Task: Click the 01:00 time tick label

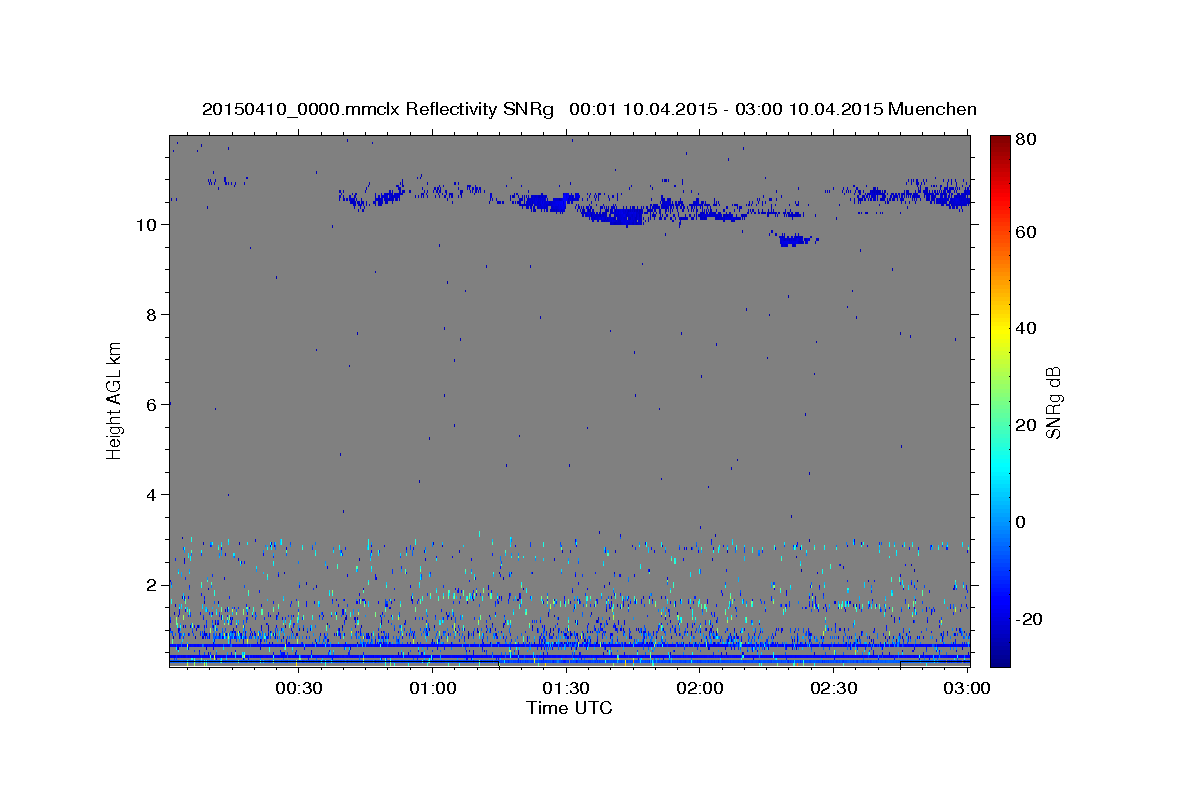Action: [x=433, y=688]
